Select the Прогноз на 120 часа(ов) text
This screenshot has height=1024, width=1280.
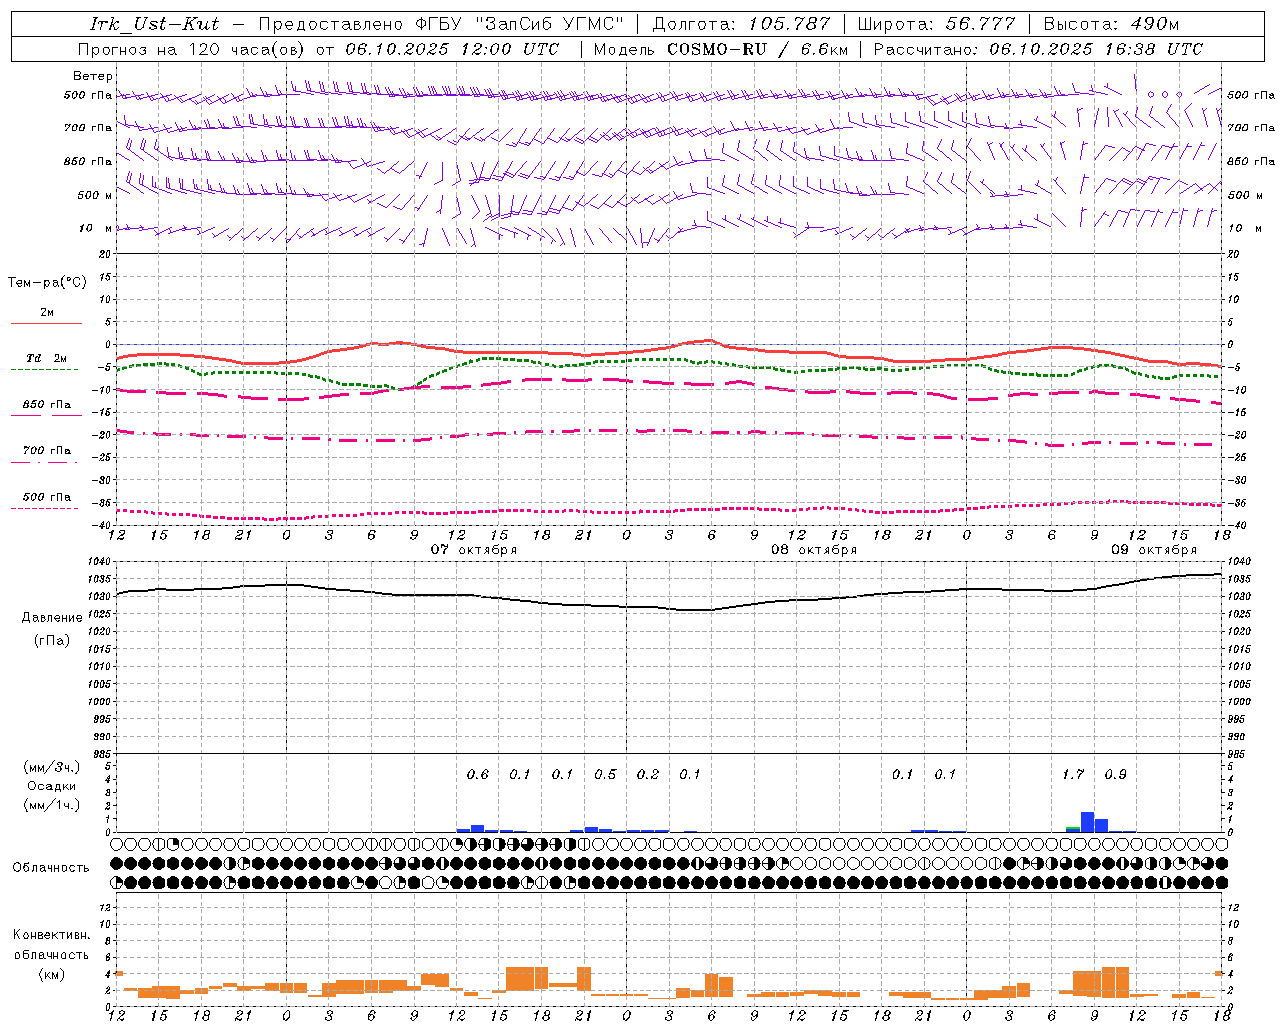click(192, 49)
